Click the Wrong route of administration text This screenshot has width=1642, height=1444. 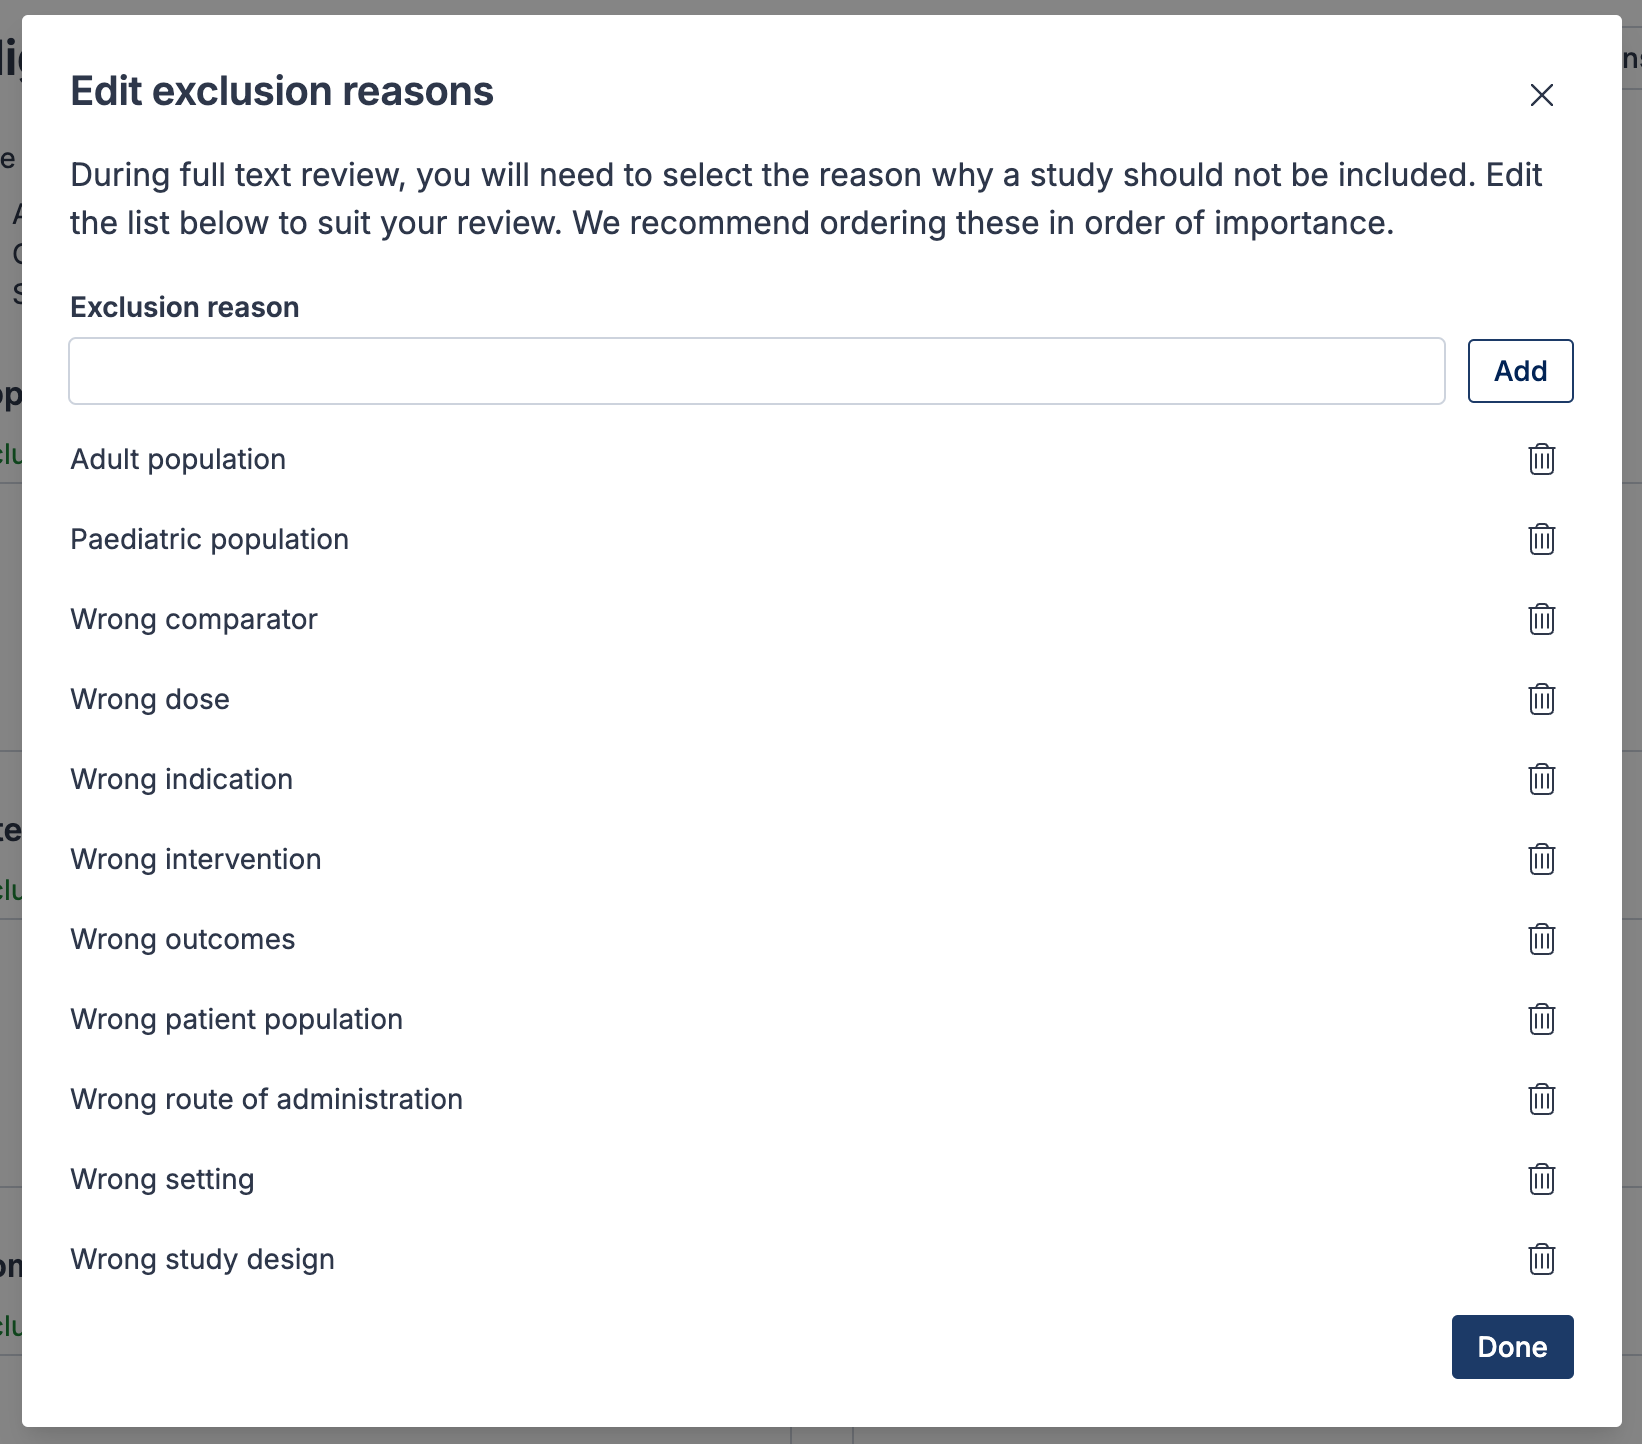[266, 1099]
